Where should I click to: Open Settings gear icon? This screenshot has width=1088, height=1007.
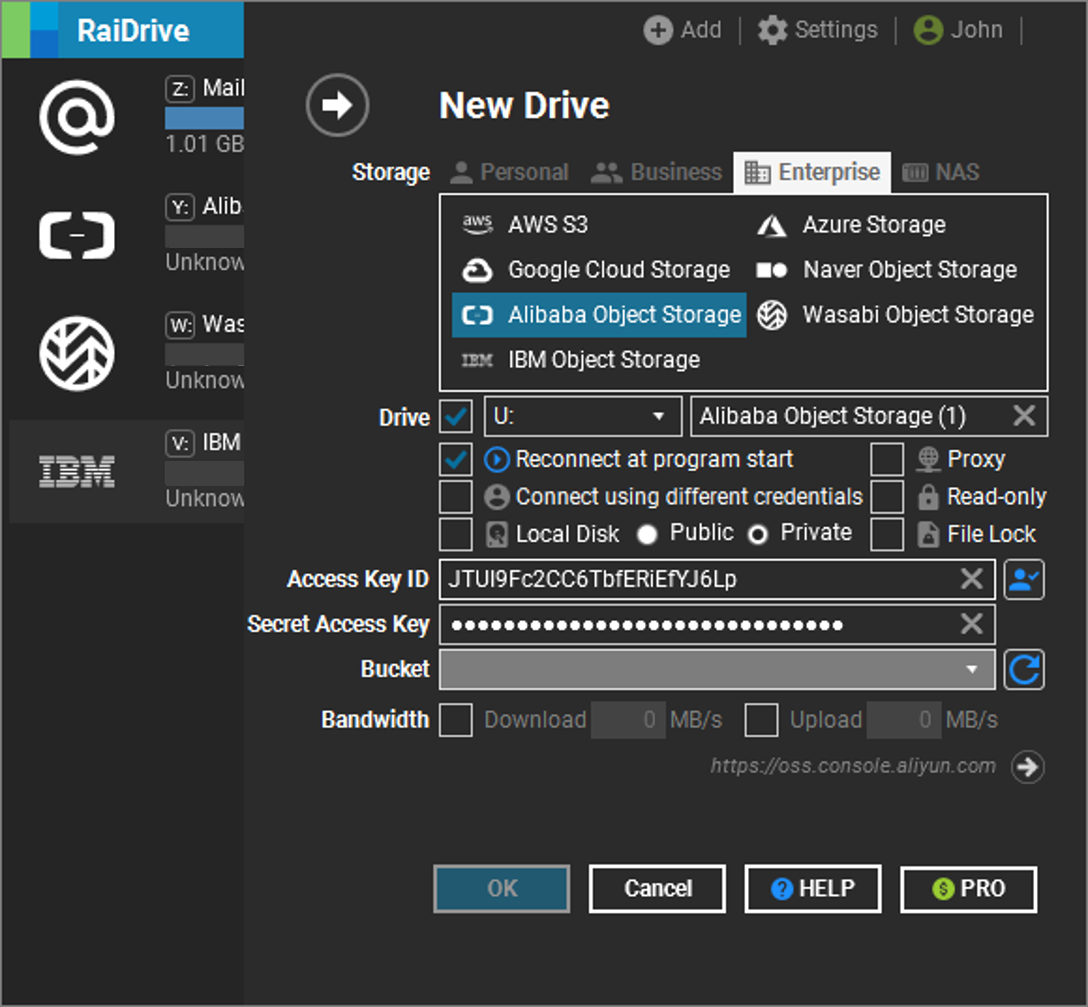click(772, 30)
